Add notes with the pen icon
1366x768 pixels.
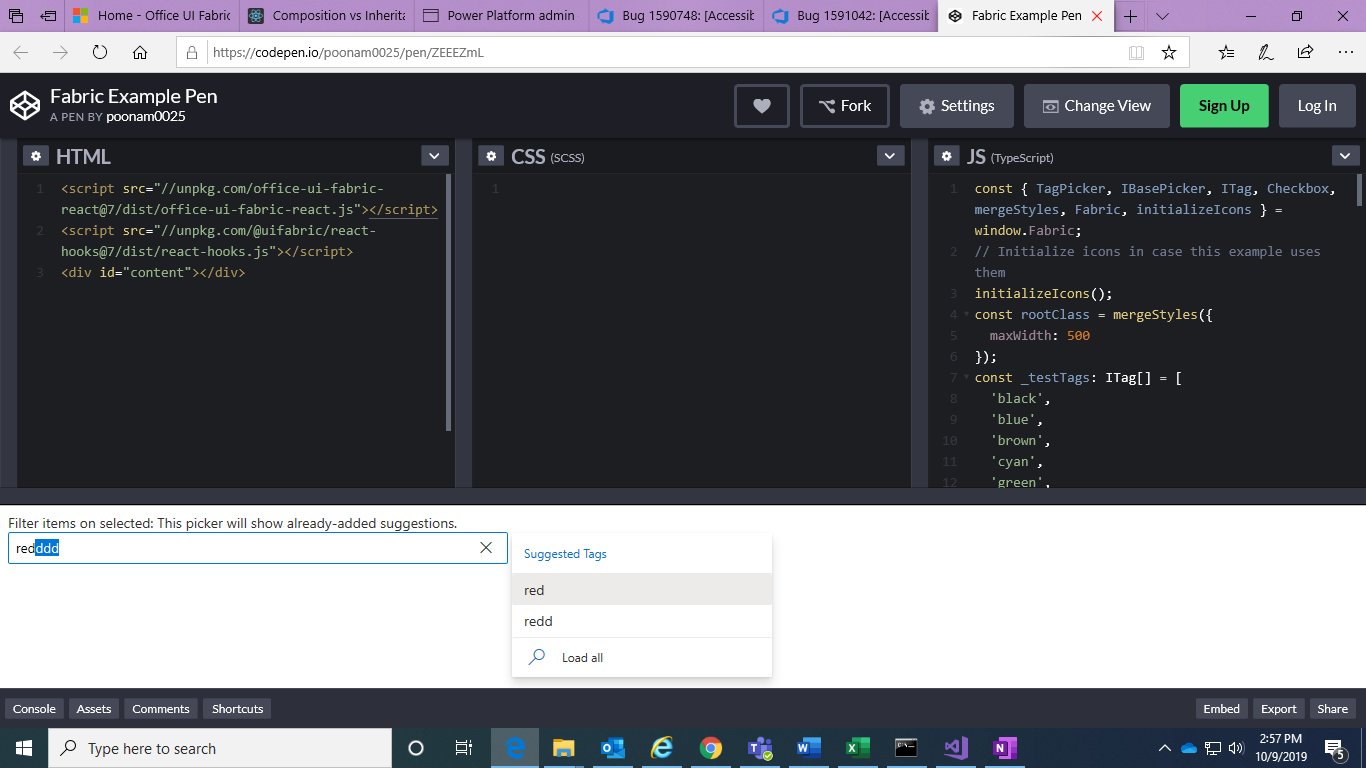tap(1266, 52)
